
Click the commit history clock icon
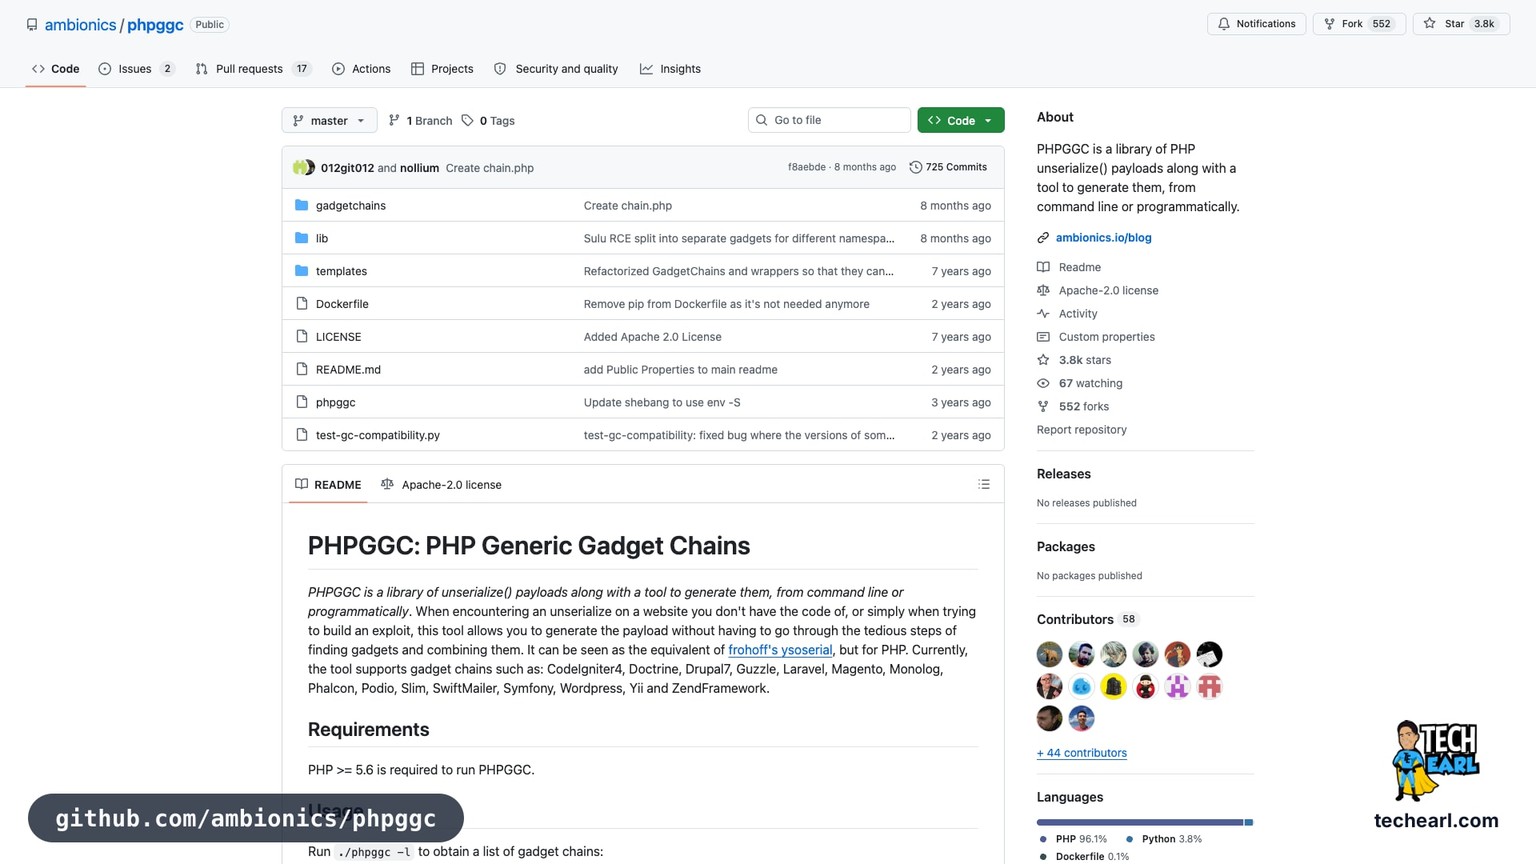pos(915,167)
